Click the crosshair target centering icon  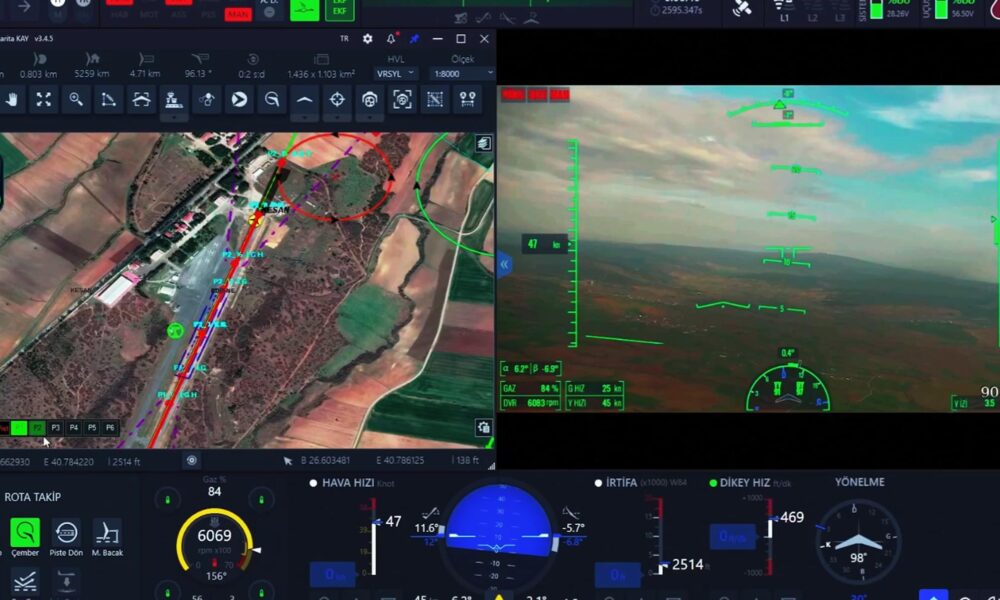(x=337, y=99)
